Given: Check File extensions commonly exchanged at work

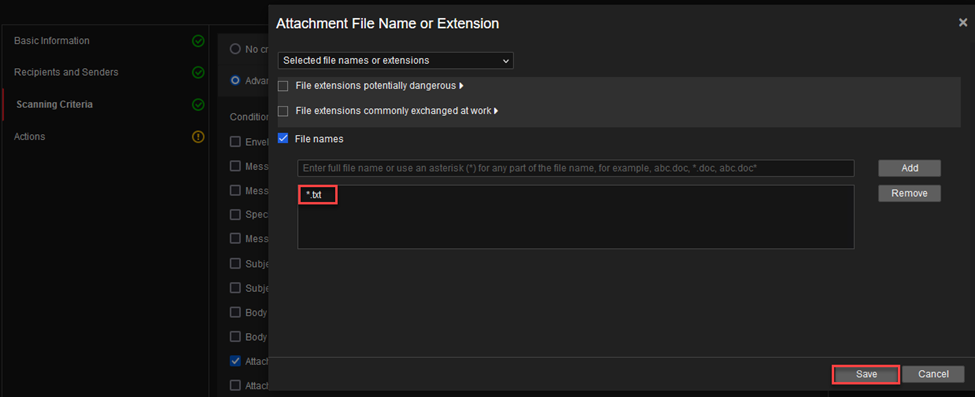Looking at the screenshot, I should pyautogui.click(x=283, y=111).
